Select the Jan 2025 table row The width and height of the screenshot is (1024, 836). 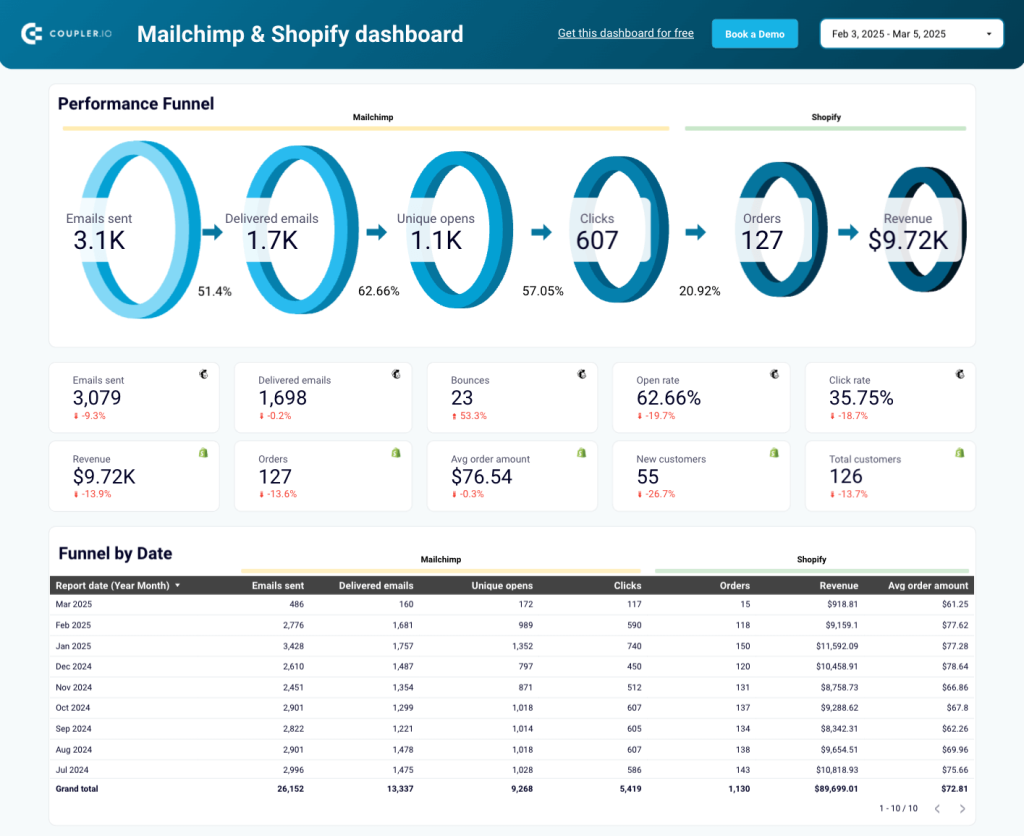pyautogui.click(x=511, y=646)
